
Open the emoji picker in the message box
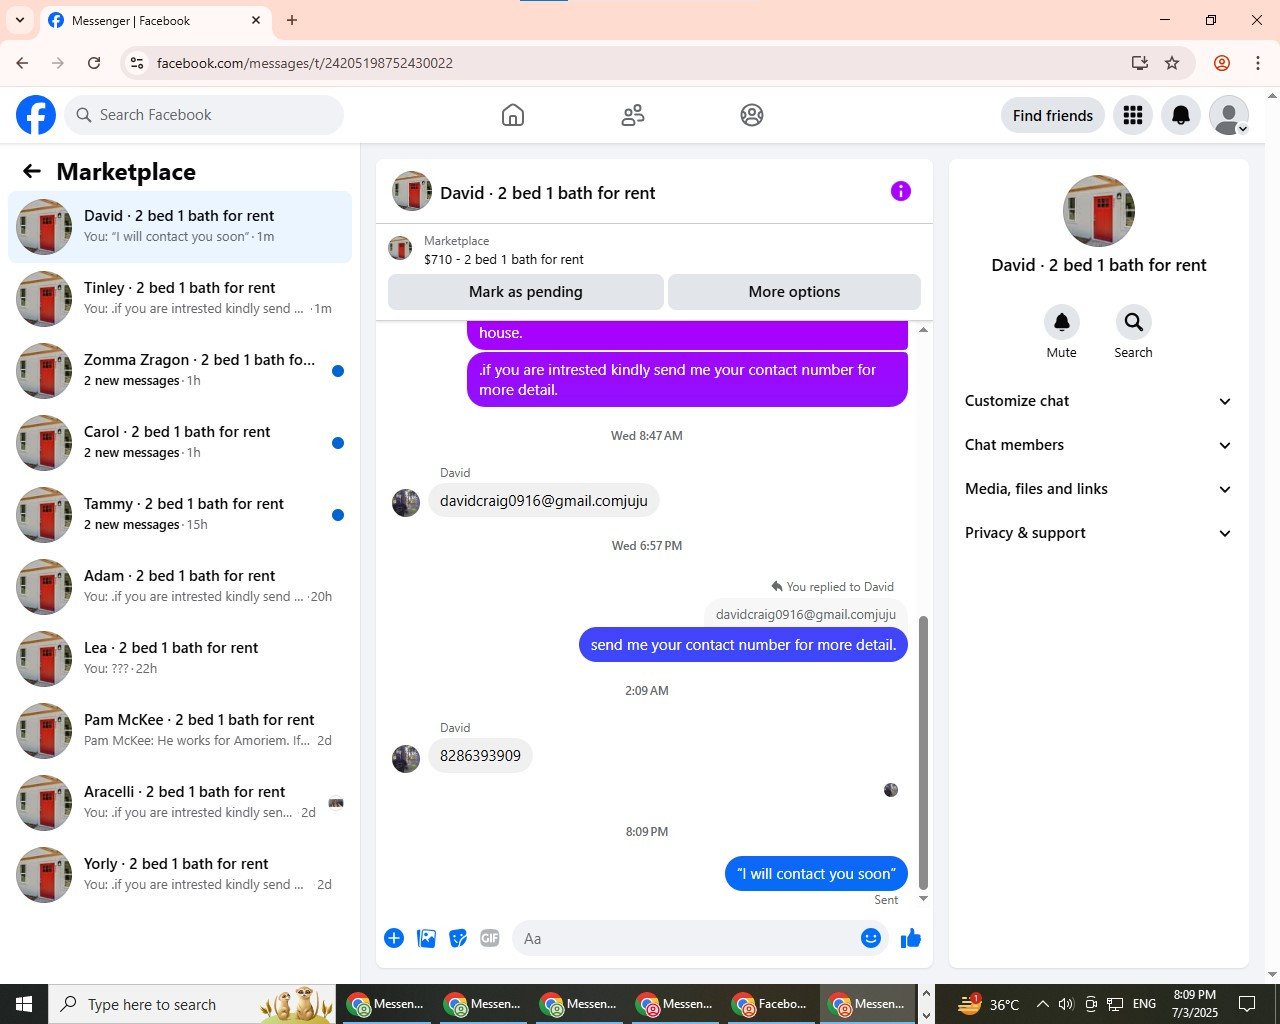(x=871, y=938)
